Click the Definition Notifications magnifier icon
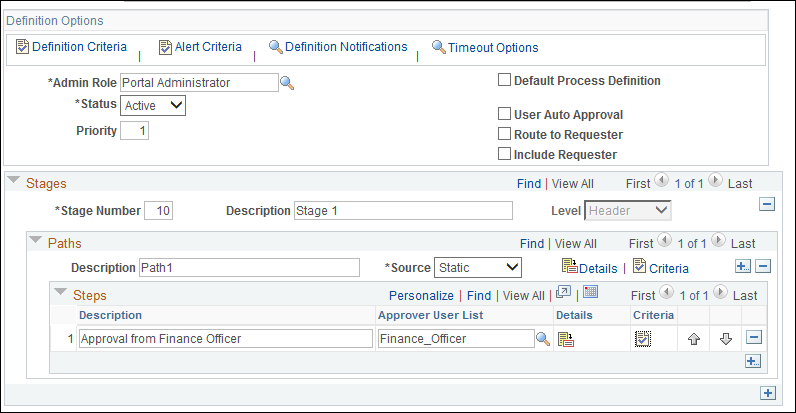This screenshot has height=413, width=796. click(275, 47)
